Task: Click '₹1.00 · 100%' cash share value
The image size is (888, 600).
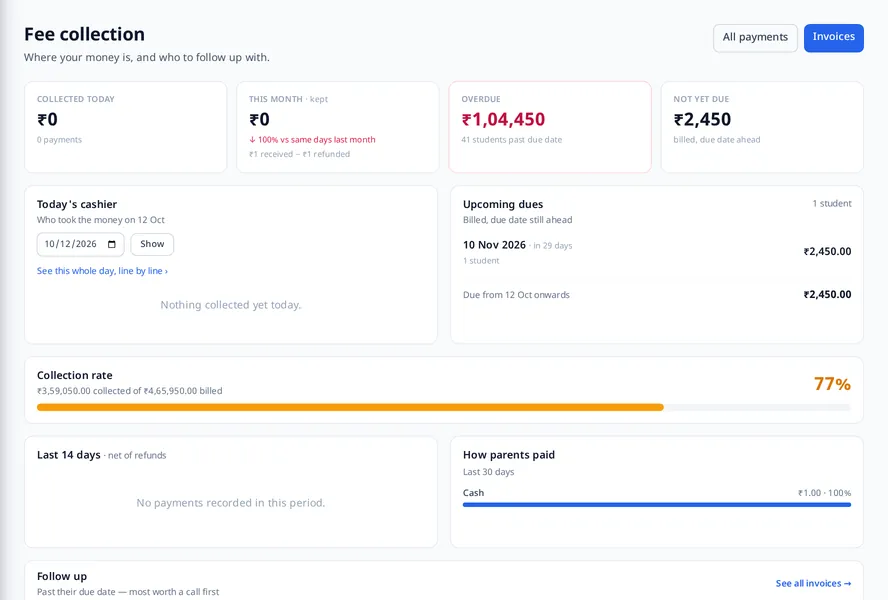Action: [825, 493]
